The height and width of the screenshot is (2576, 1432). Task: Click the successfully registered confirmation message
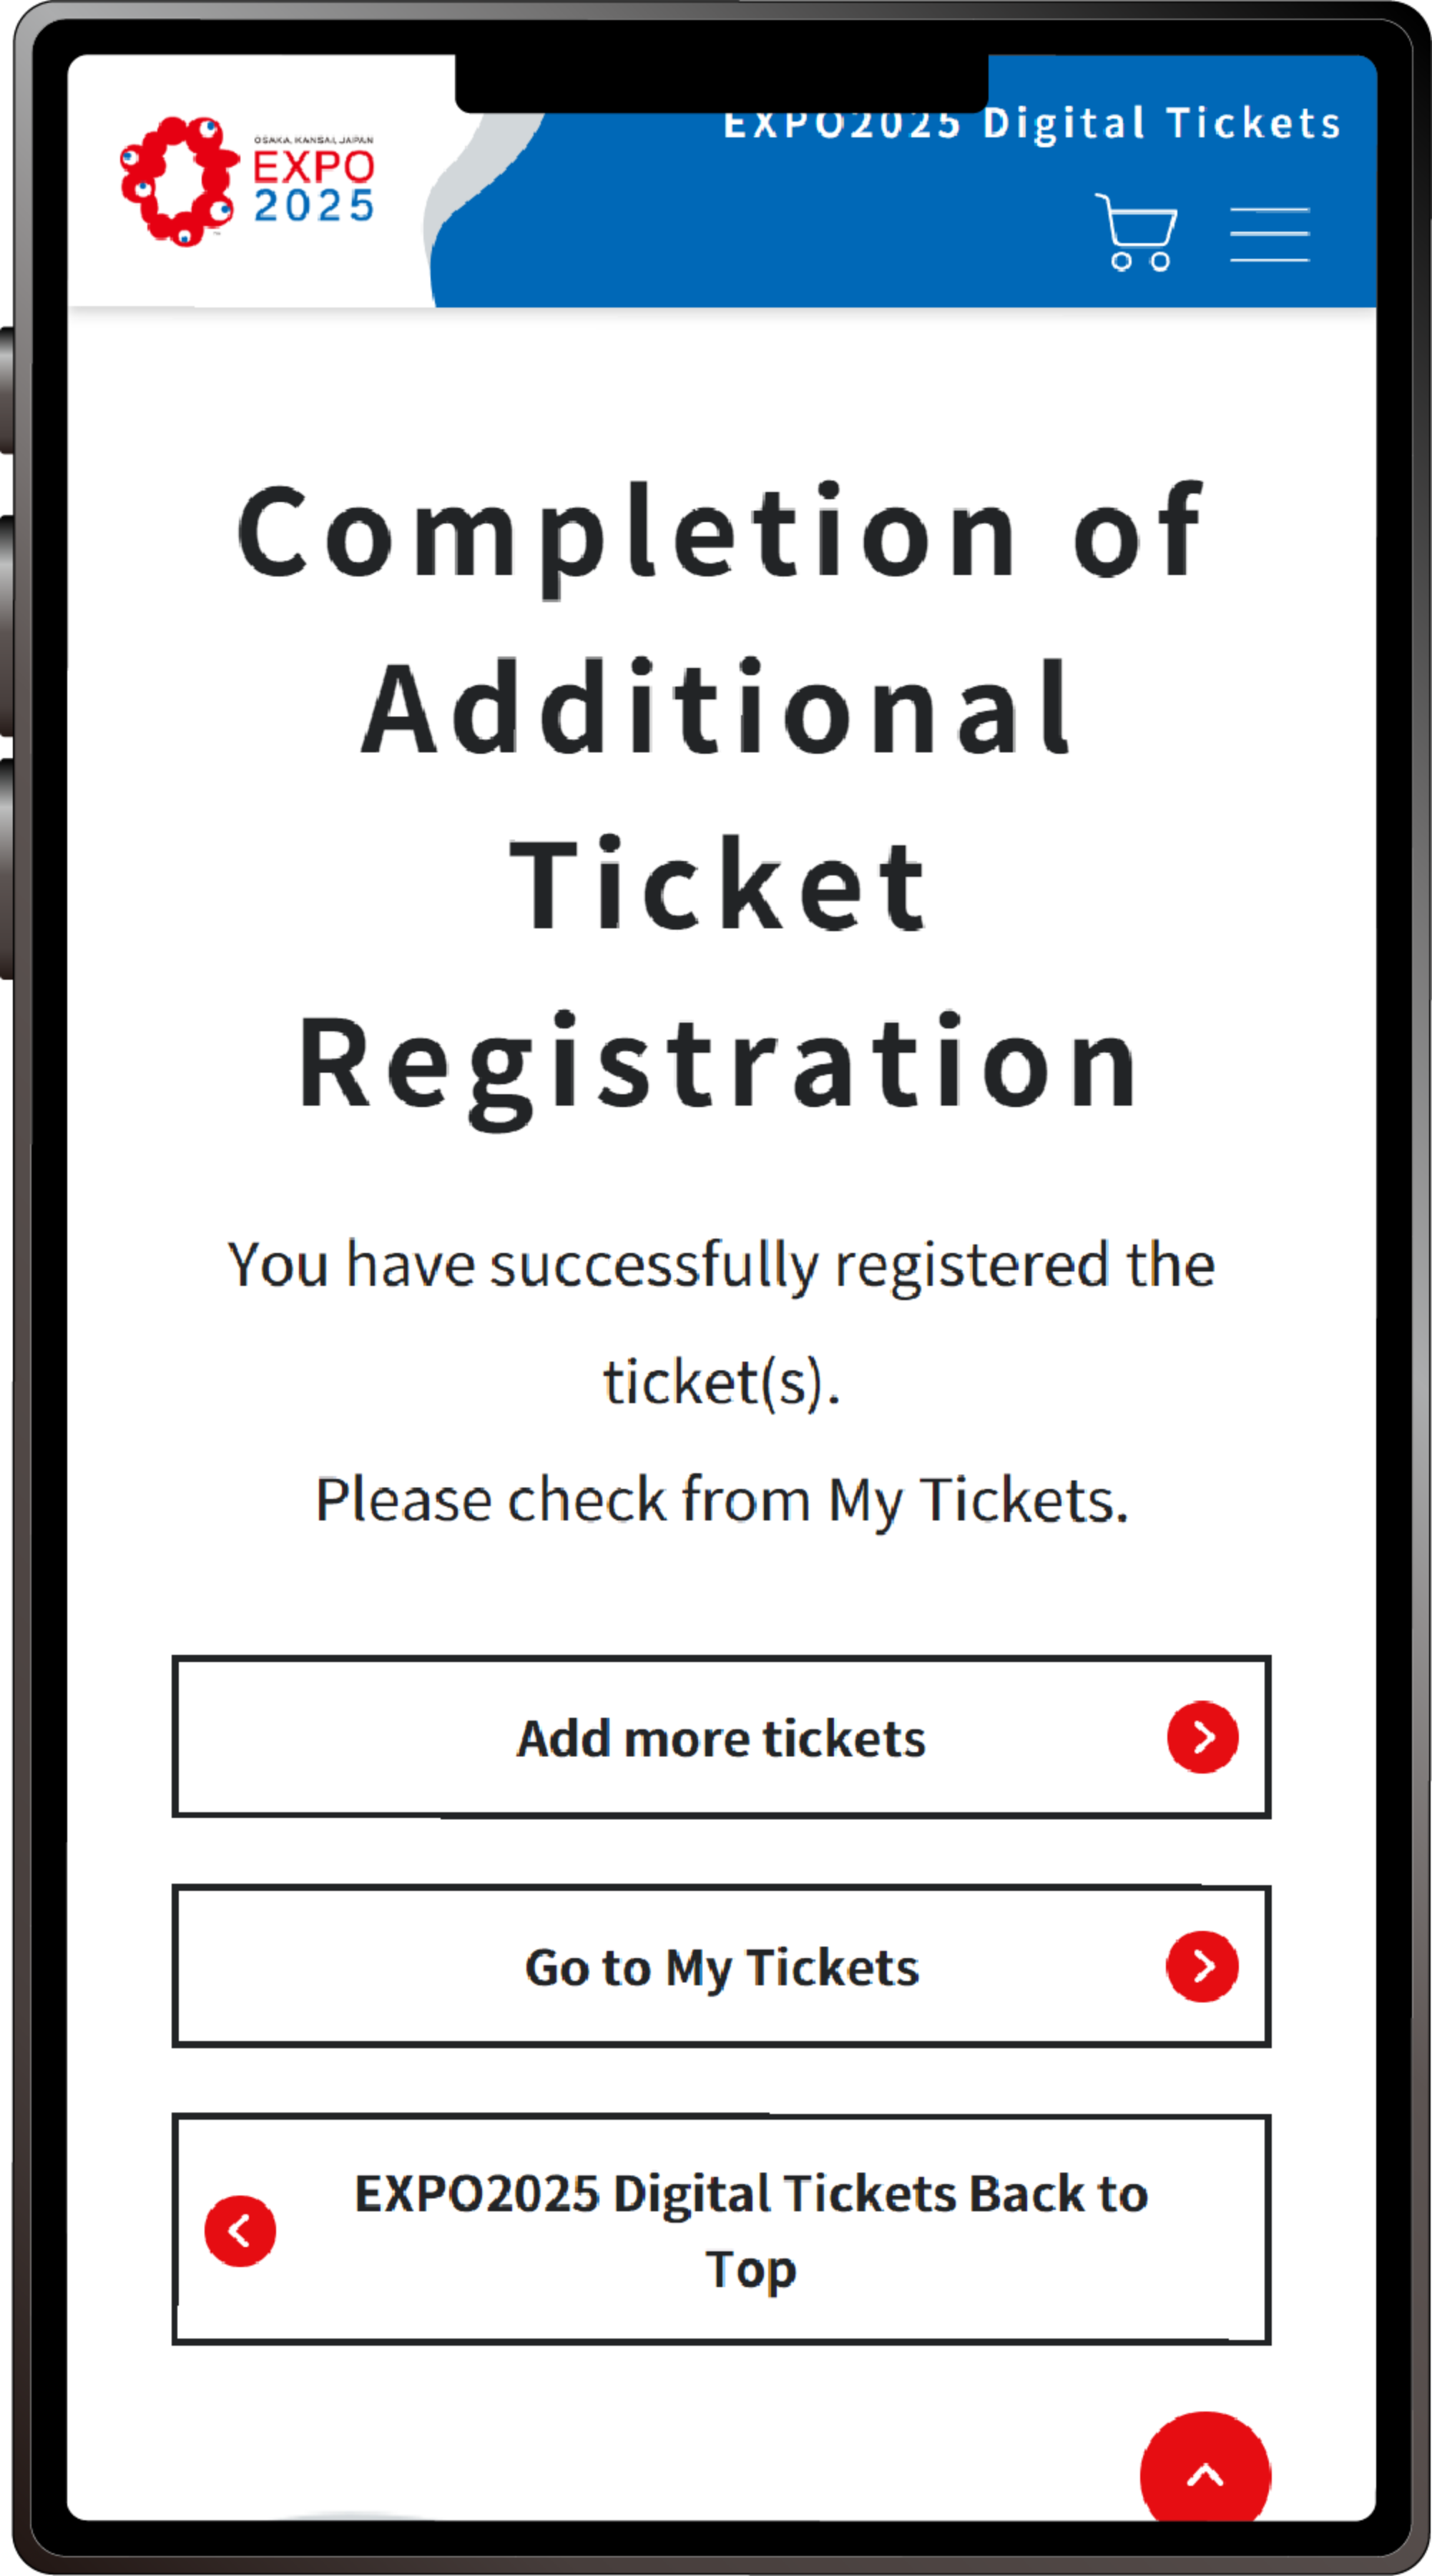click(x=721, y=1322)
